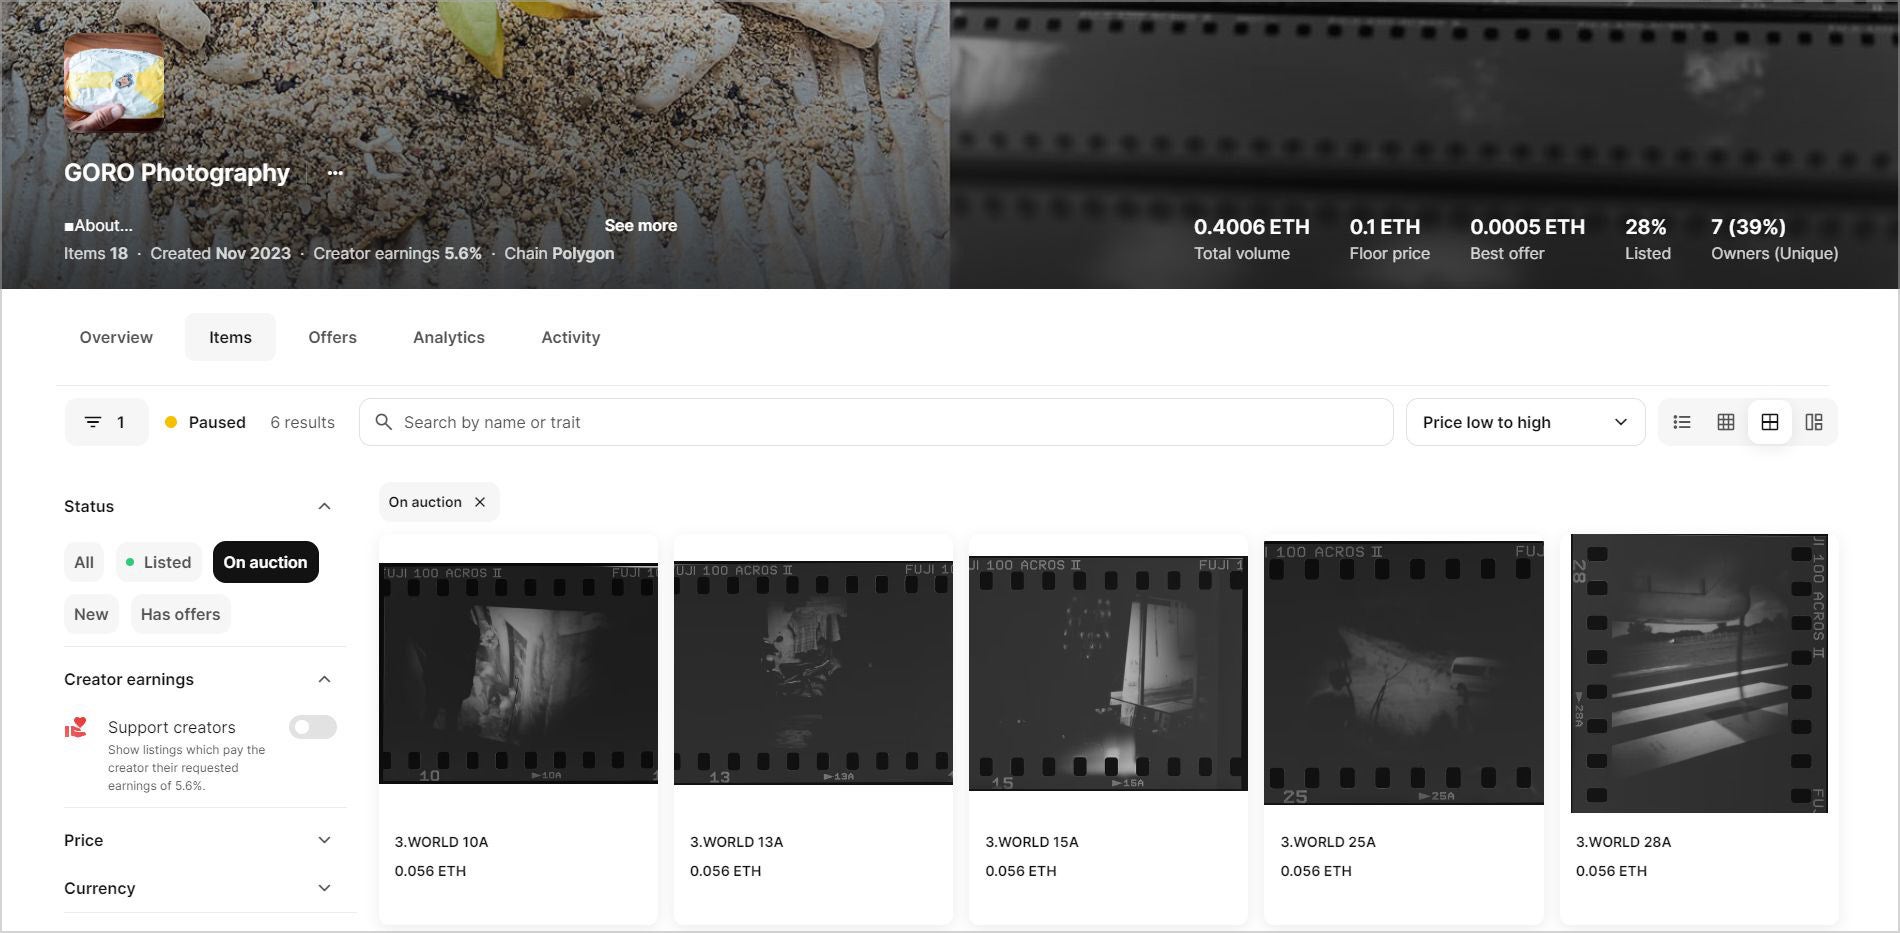Toggle the Support creators switch
The image size is (1900, 933).
tap(313, 727)
